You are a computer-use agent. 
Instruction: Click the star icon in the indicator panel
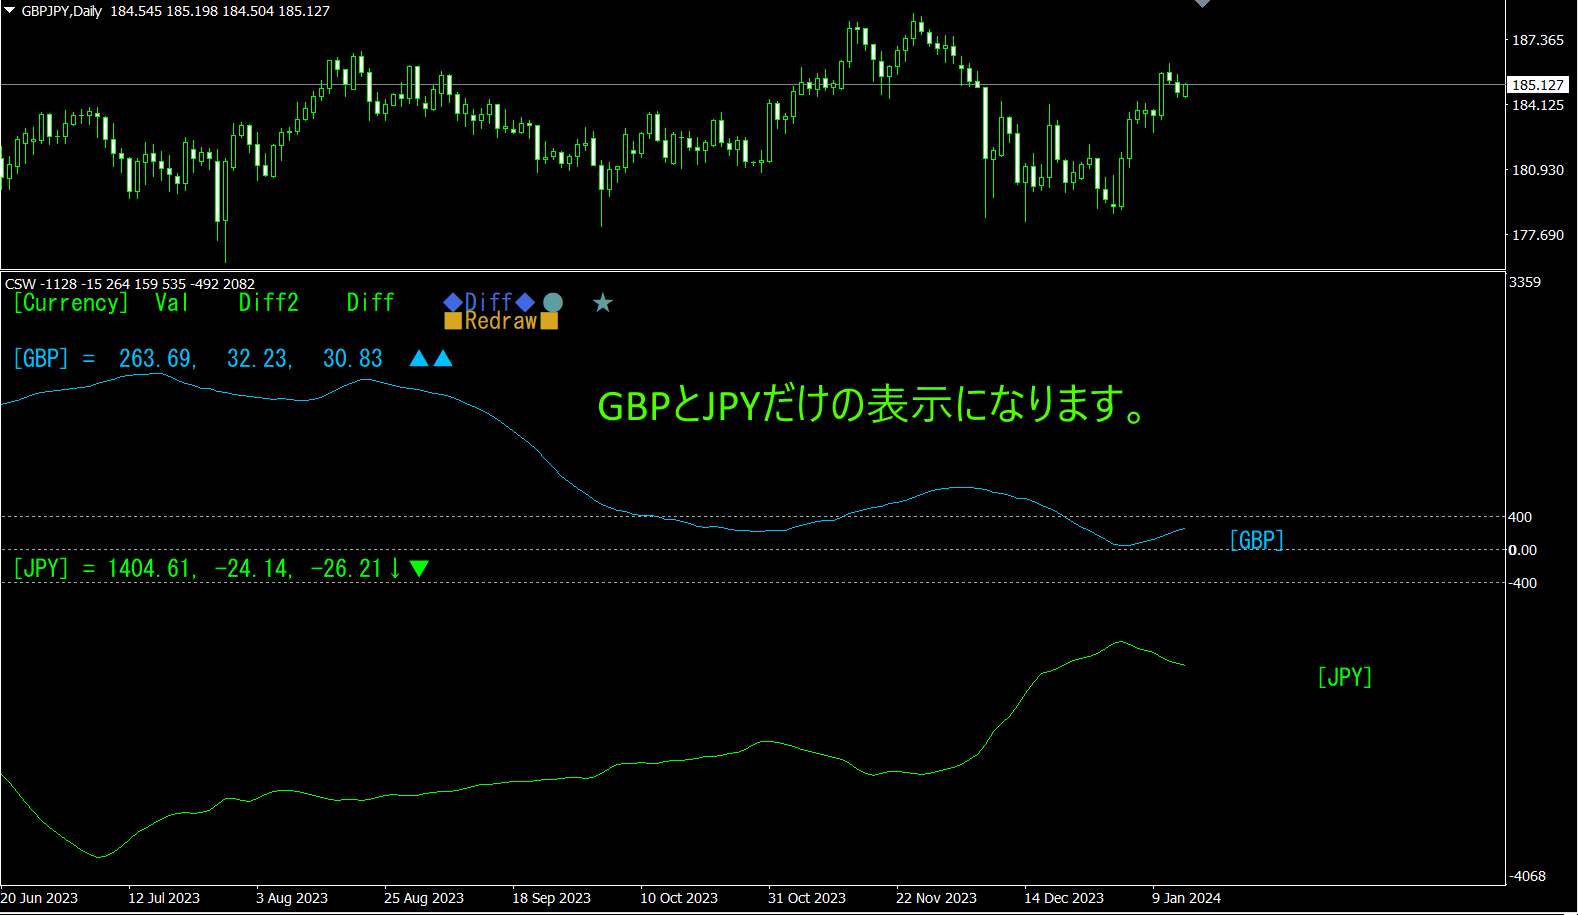click(x=603, y=302)
